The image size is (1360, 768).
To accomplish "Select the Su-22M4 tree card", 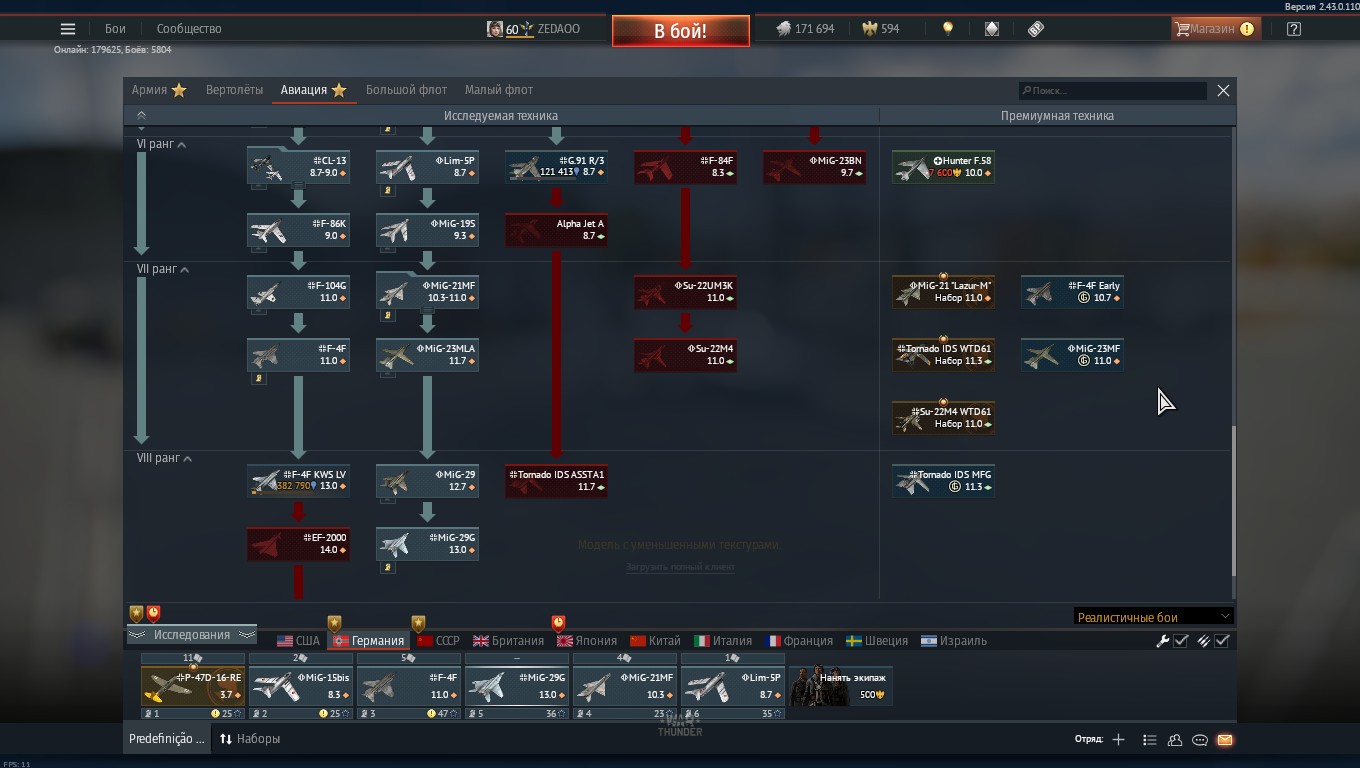I will (x=685, y=355).
